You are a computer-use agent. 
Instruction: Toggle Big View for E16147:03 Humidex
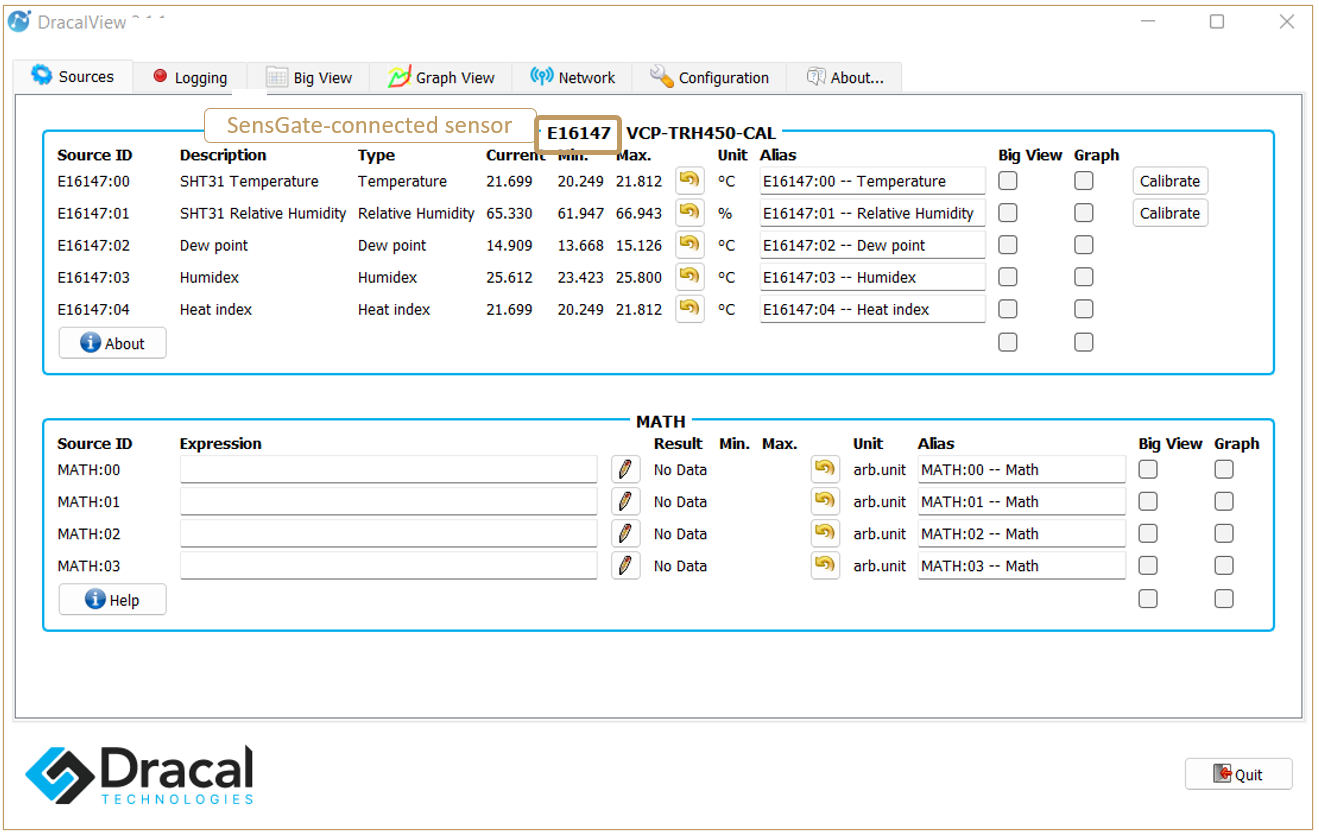pyautogui.click(x=1008, y=277)
